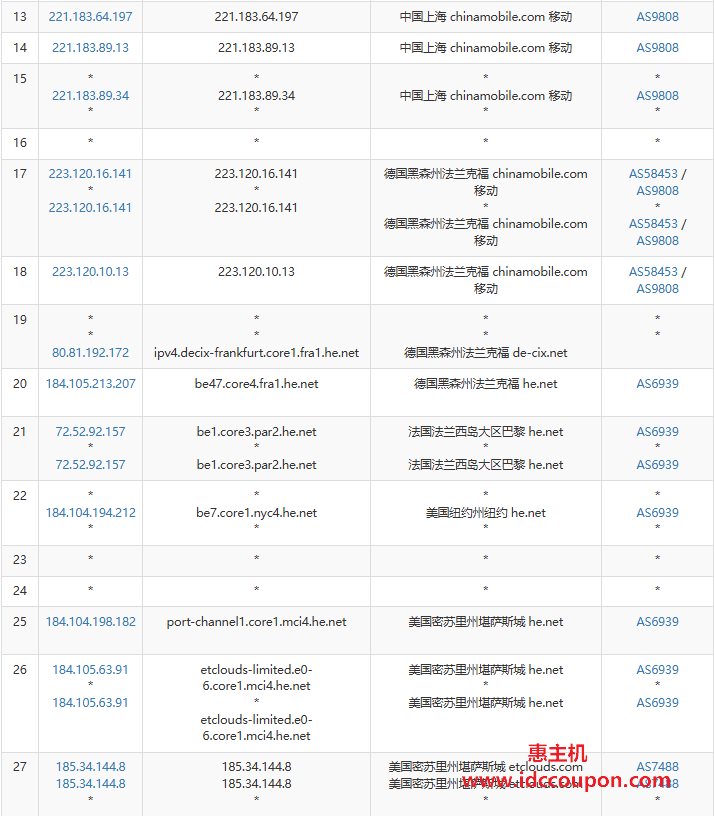Select the hop 25 location '美国密苏里州堪萨斯城 he.net'
714x816 pixels.
[x=486, y=622]
